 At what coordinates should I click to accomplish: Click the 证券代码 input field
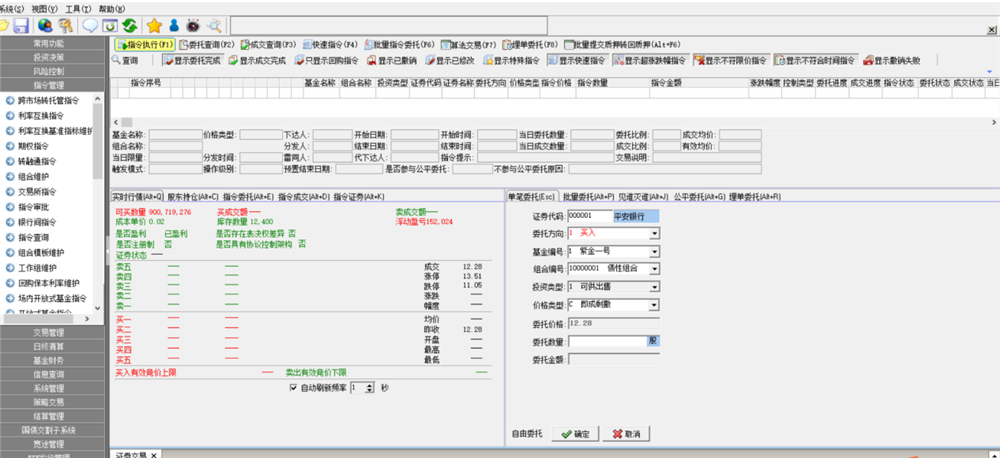click(x=589, y=216)
